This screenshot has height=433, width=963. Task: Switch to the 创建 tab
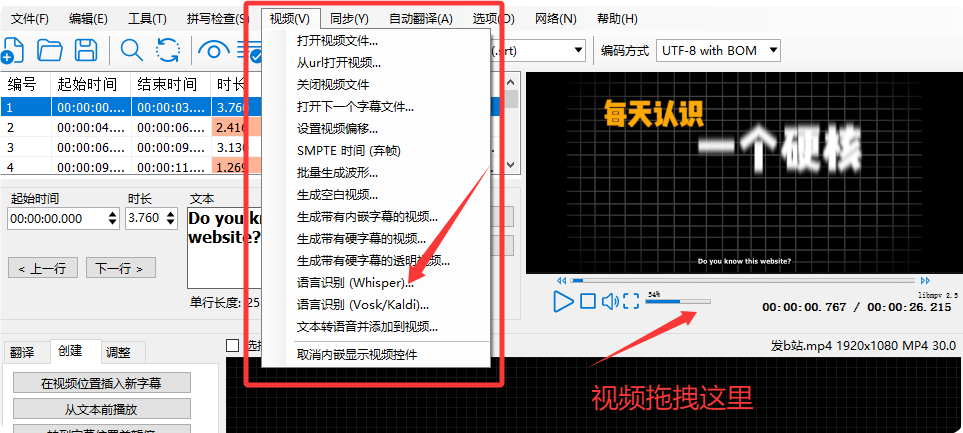[71, 351]
